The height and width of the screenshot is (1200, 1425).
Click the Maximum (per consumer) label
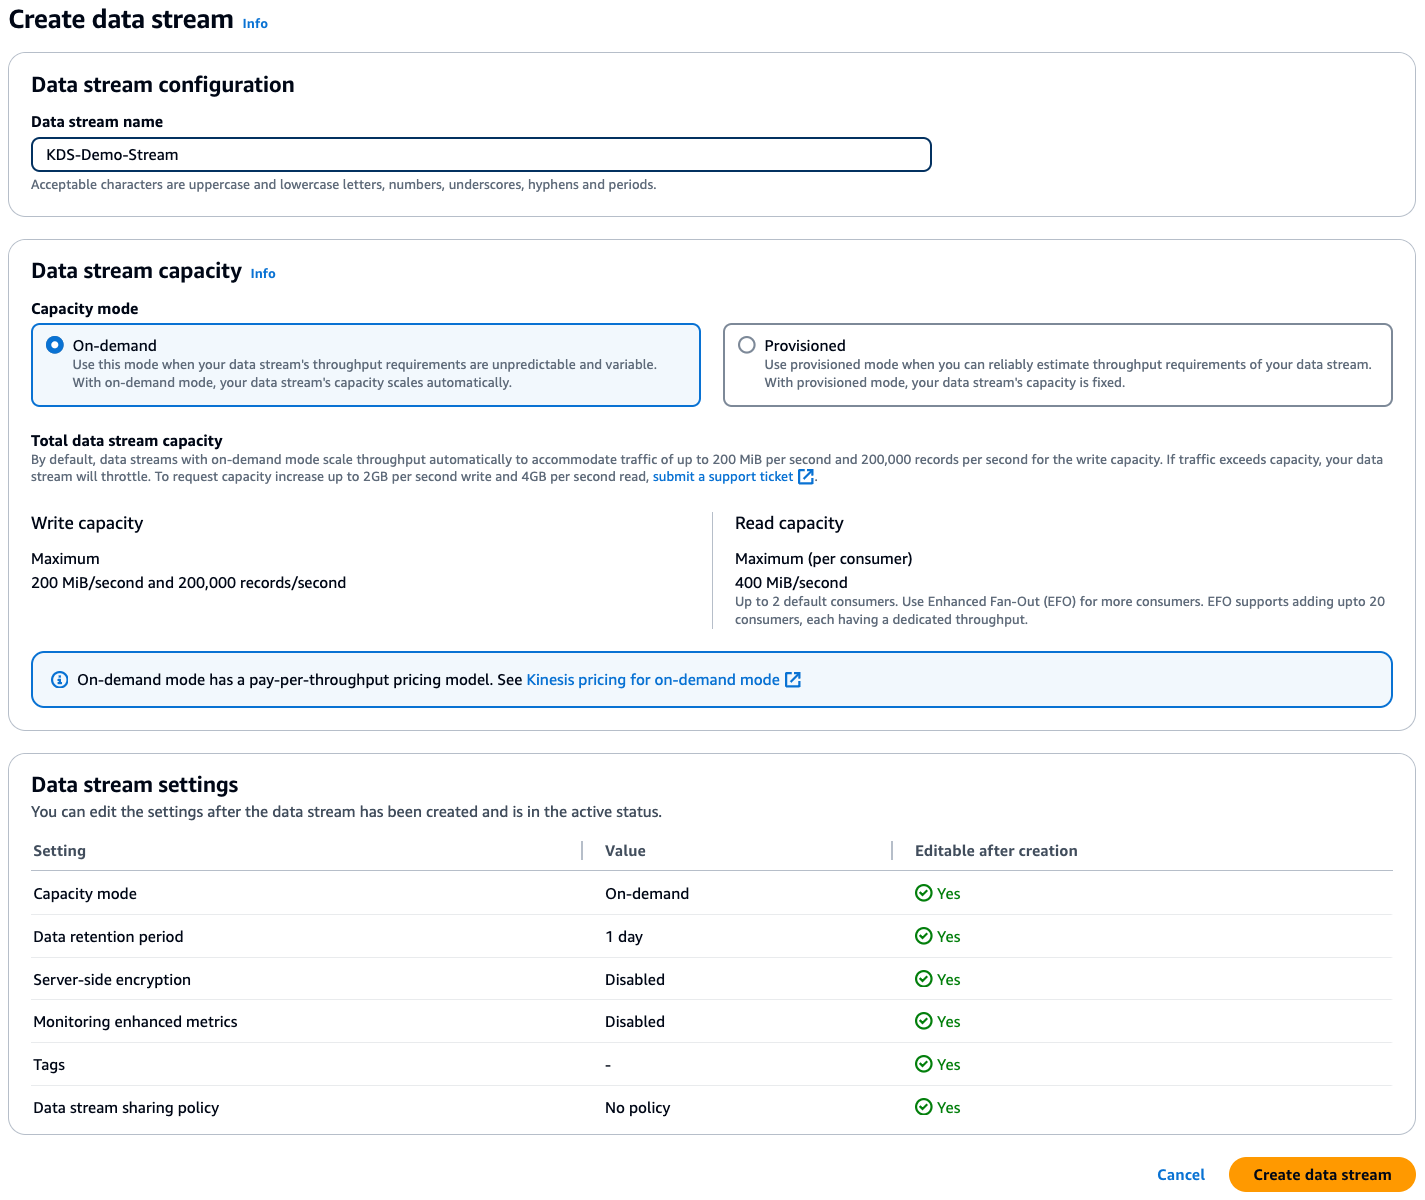pos(824,559)
